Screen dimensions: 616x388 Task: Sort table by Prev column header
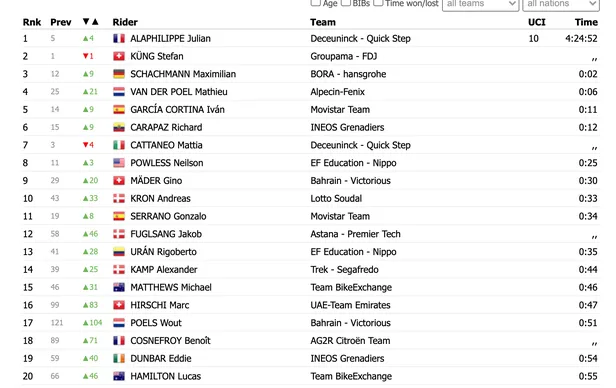(x=61, y=22)
